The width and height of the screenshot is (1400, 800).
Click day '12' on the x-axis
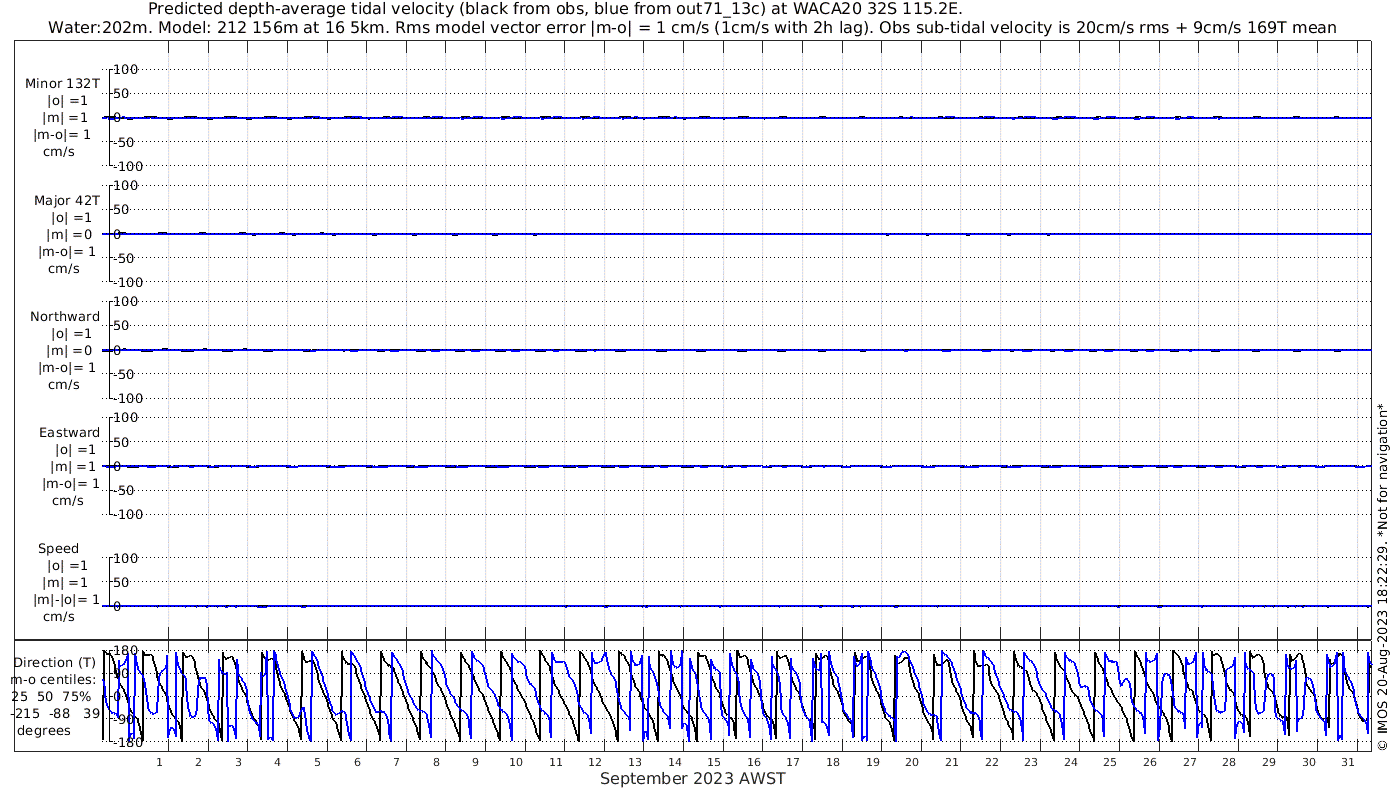(x=595, y=762)
